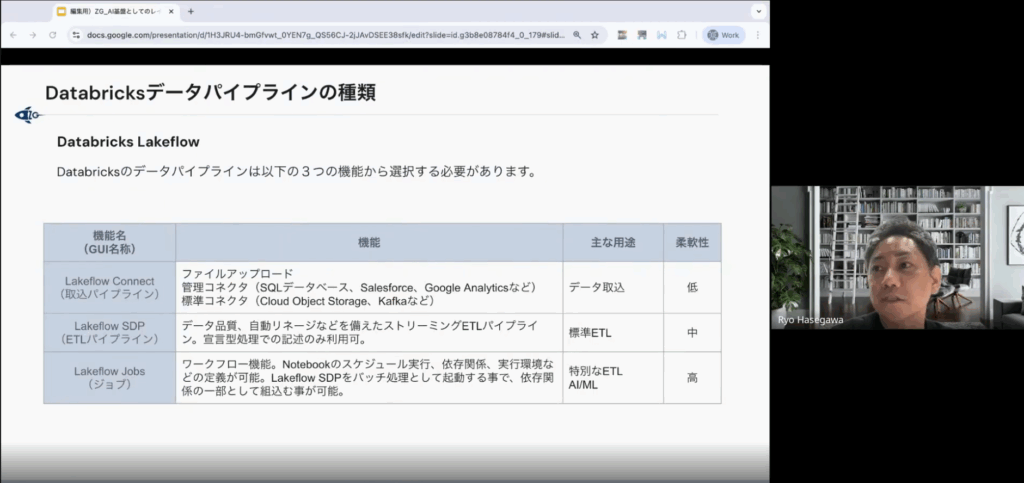Open the Work profile button

click(723, 34)
